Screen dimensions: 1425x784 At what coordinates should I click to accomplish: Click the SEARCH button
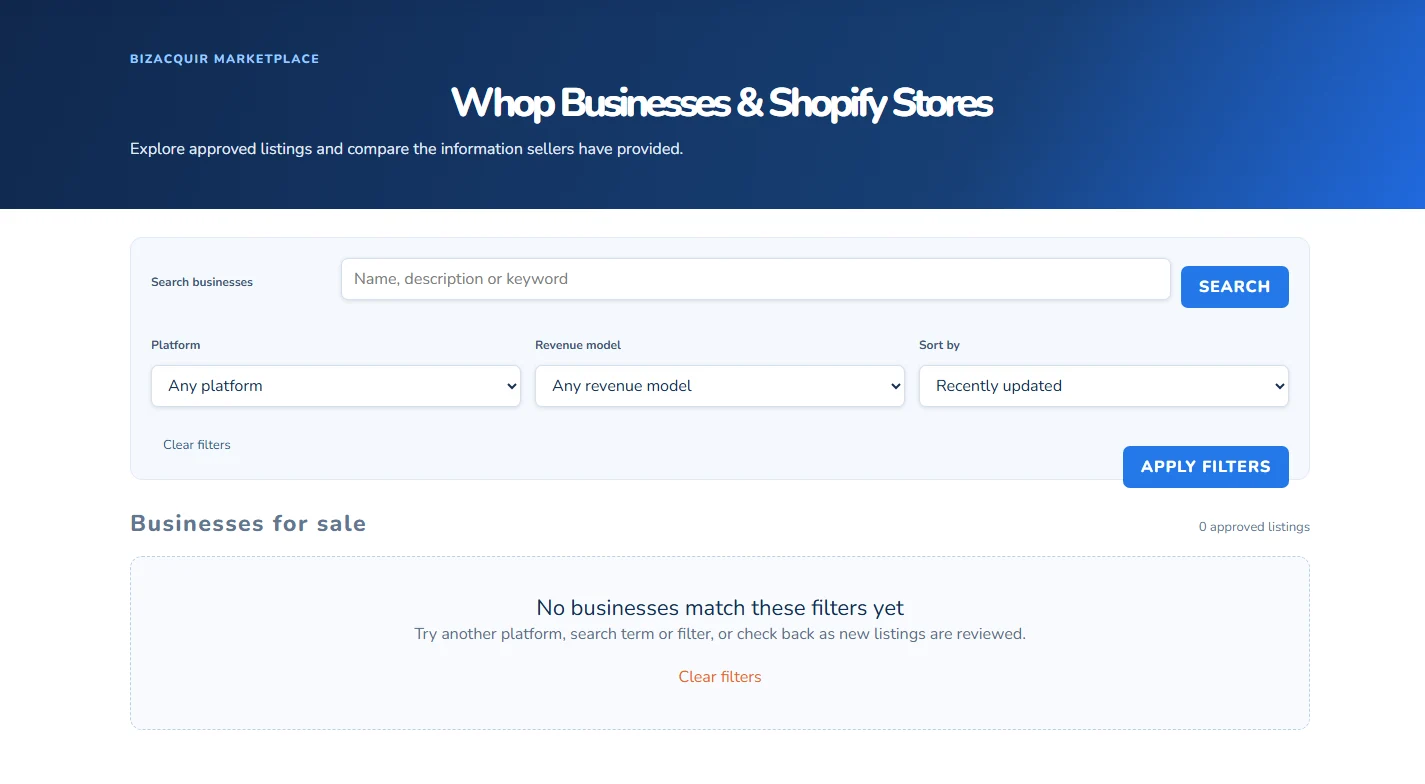(x=1234, y=287)
